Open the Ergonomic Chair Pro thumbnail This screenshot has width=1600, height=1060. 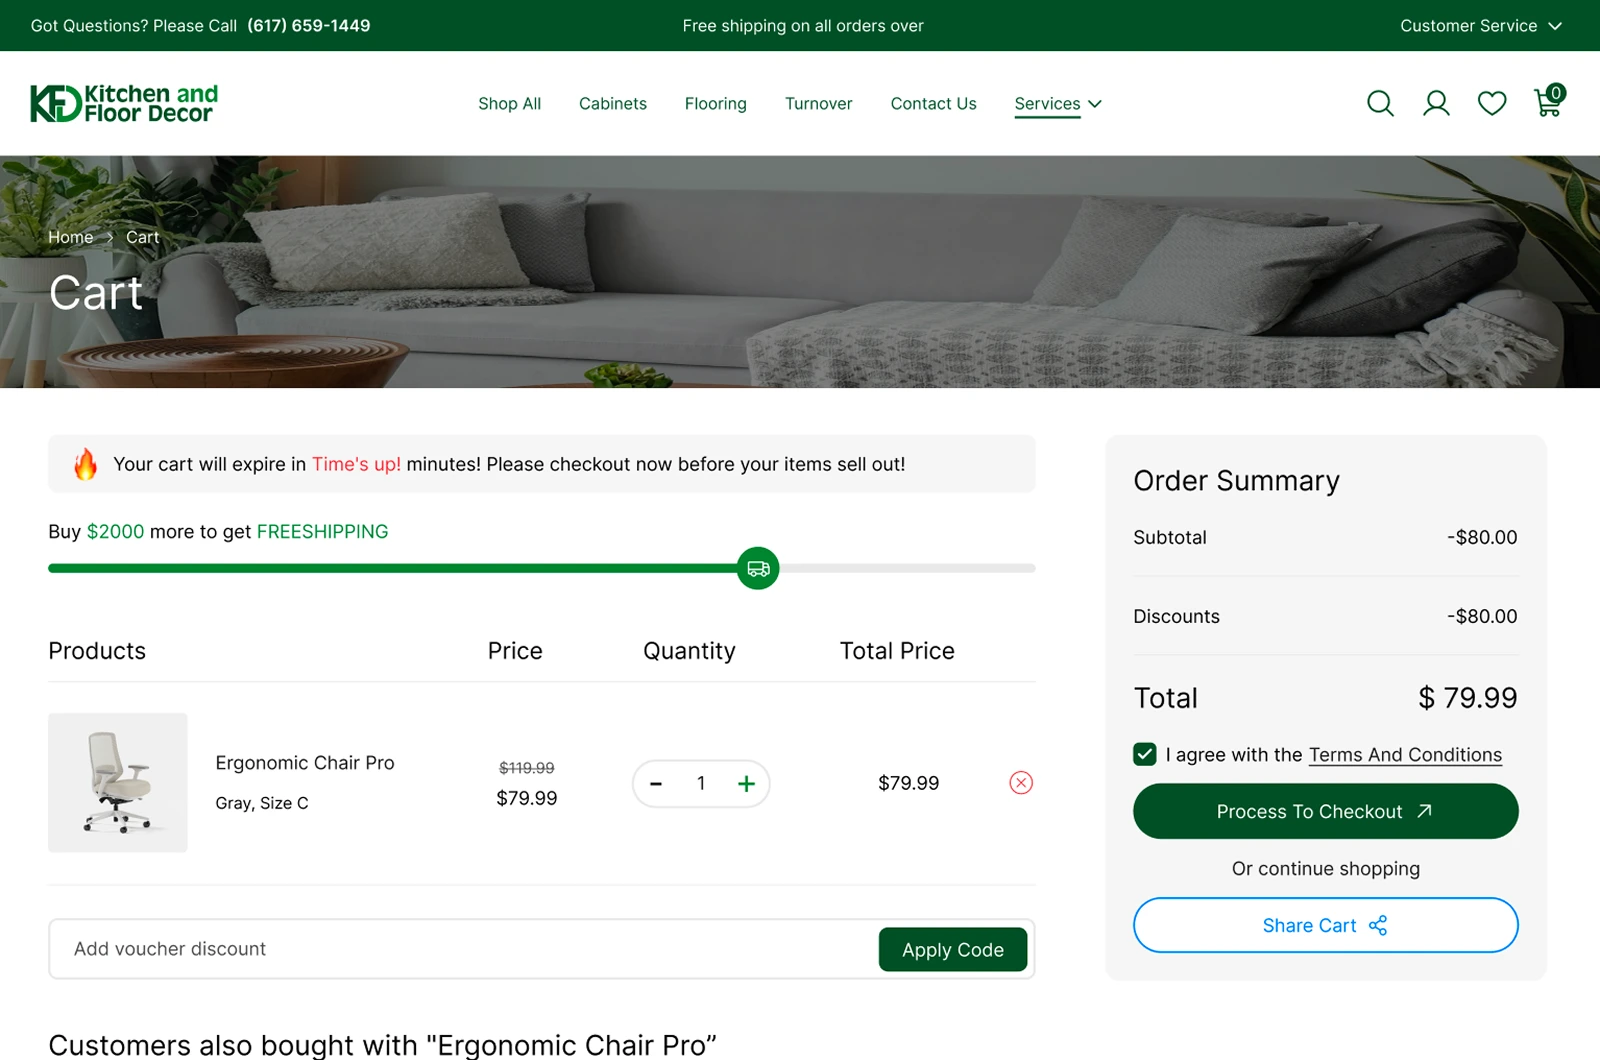tap(118, 783)
